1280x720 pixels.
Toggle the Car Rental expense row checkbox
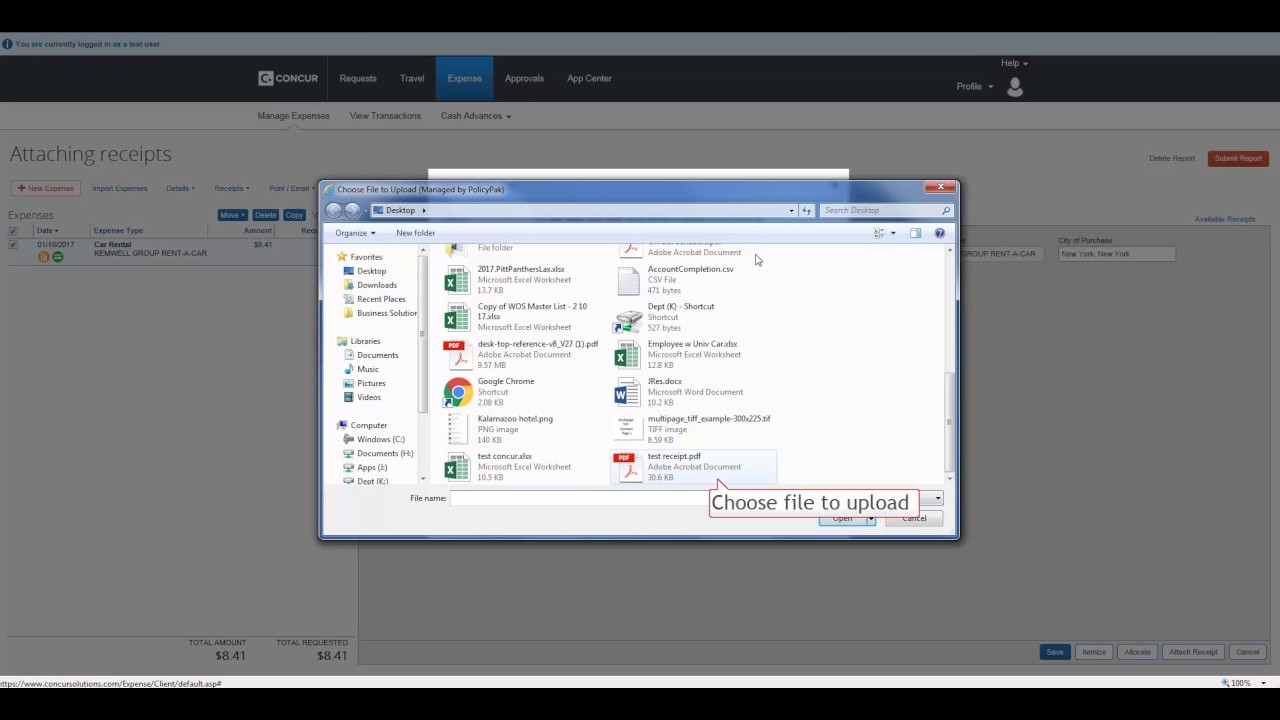click(x=13, y=245)
